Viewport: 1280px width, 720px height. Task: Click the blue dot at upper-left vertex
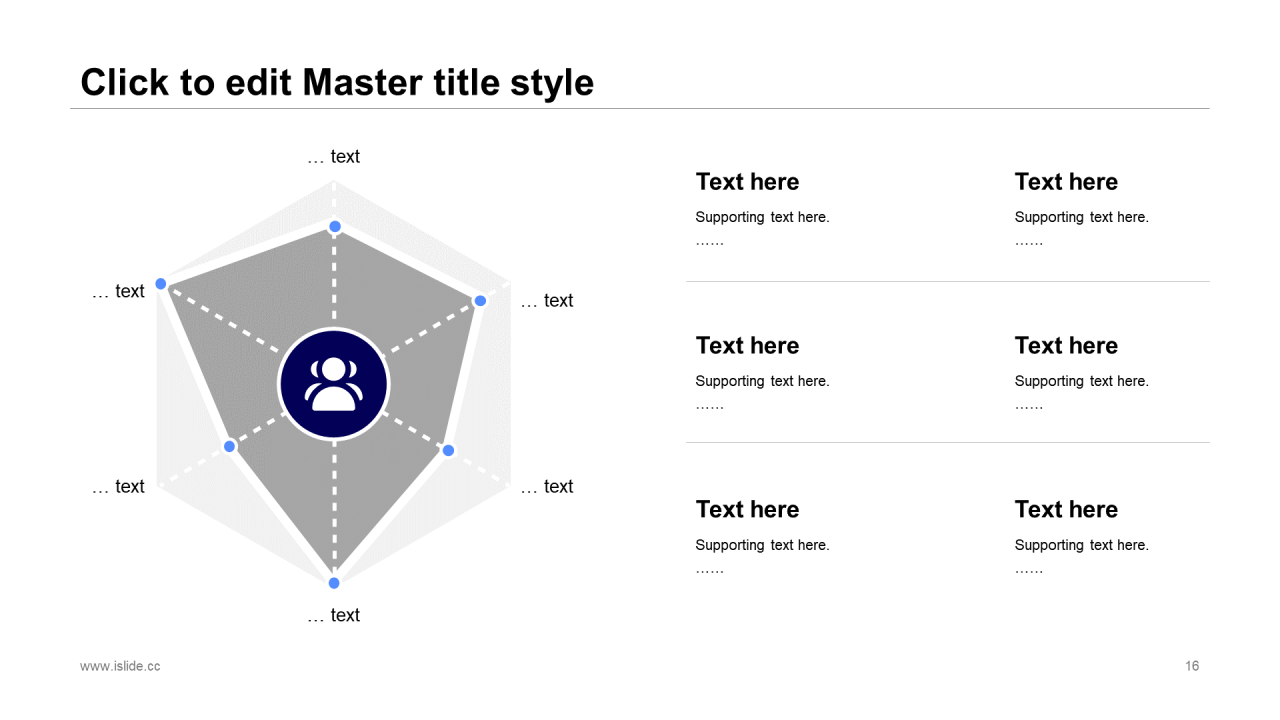160,284
